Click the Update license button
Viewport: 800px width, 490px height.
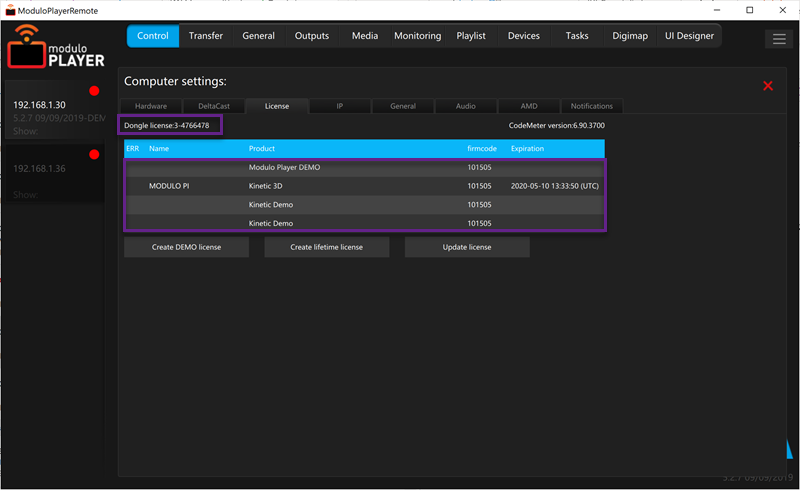click(x=467, y=247)
